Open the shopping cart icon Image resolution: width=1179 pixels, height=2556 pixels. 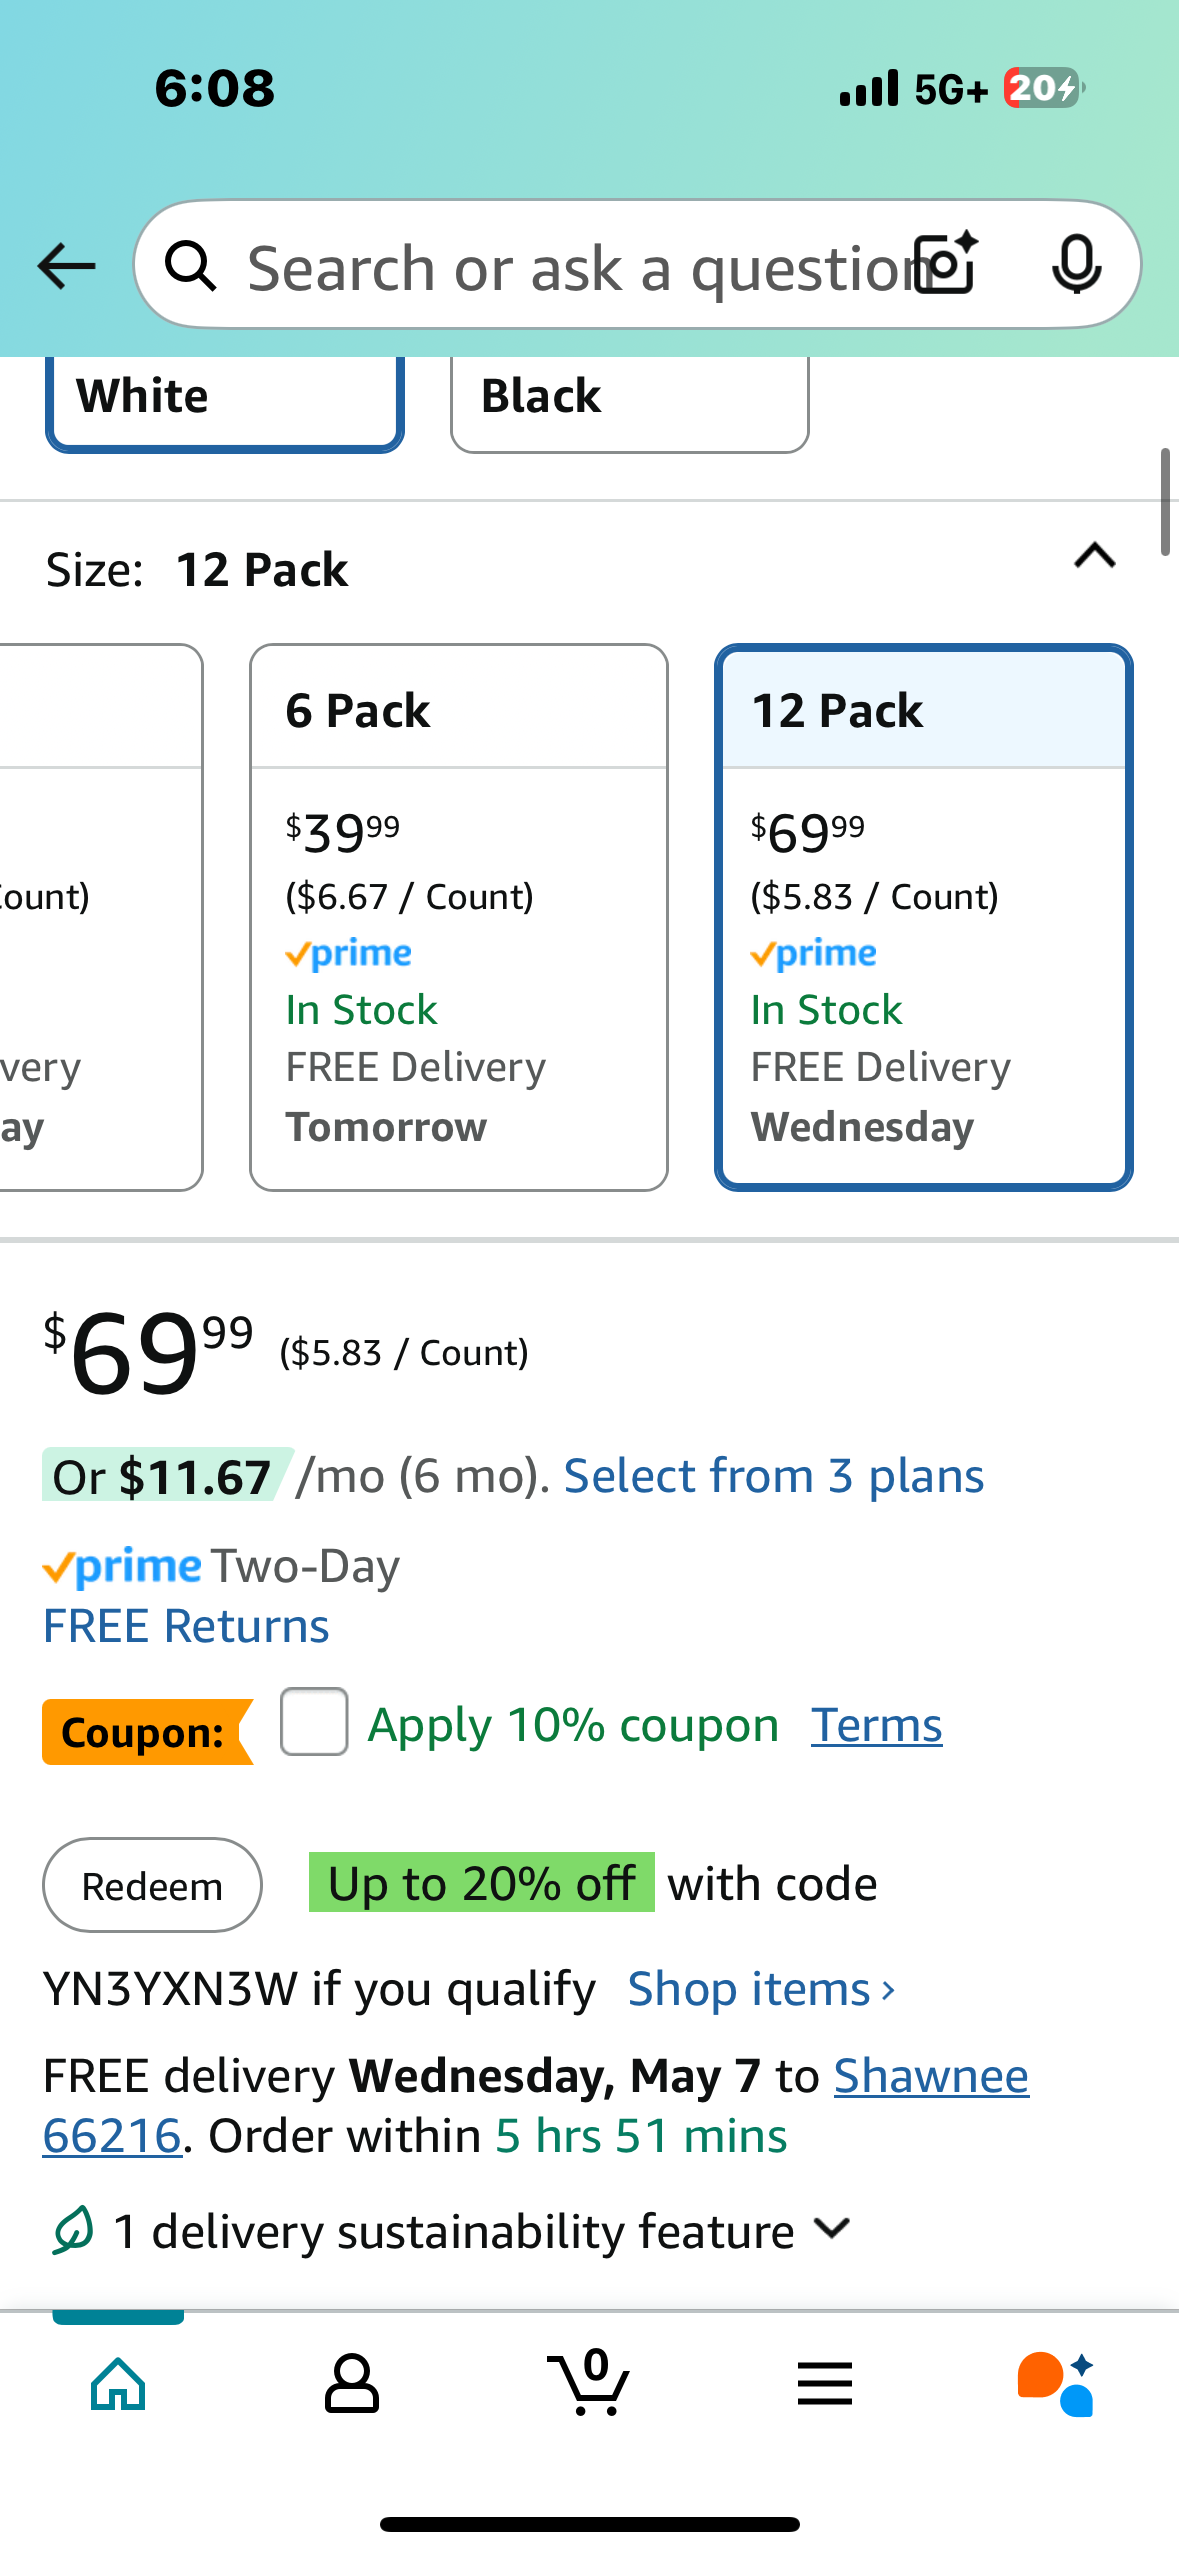point(589,2382)
